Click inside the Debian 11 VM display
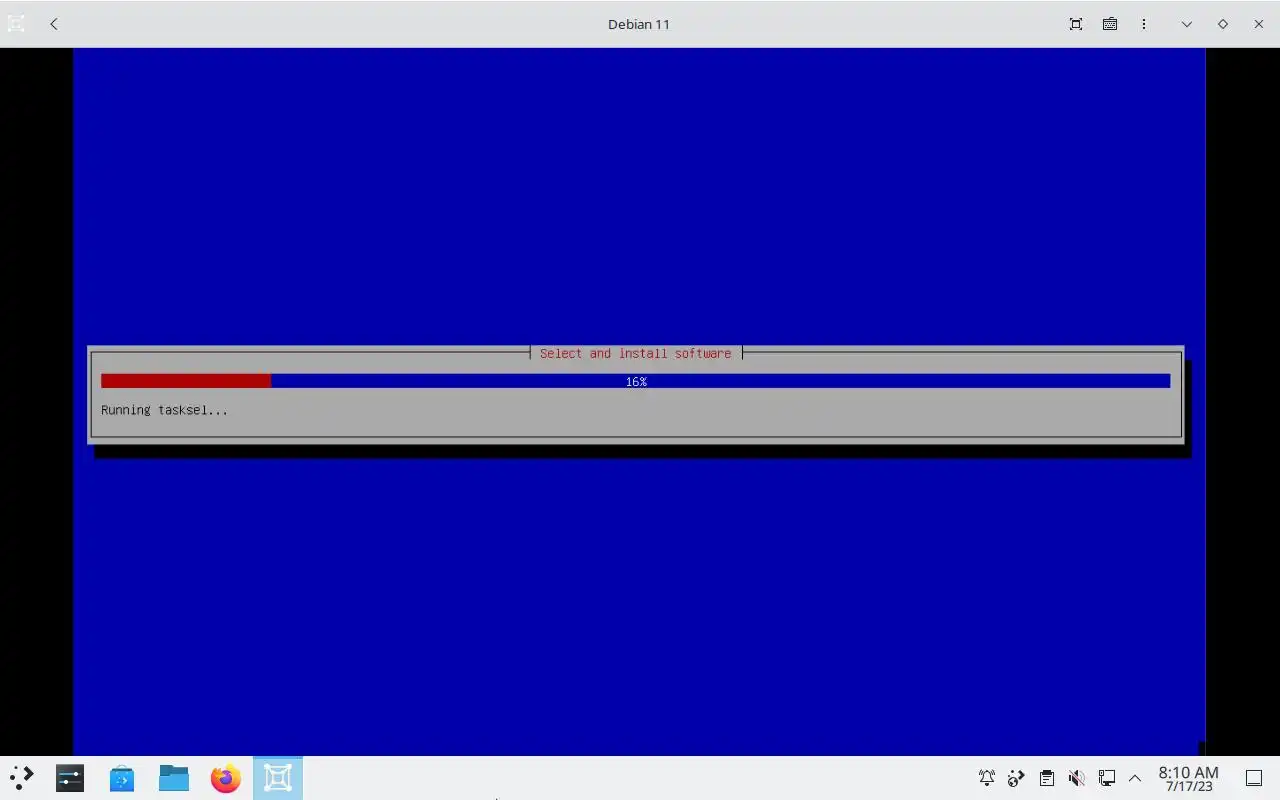The image size is (1280, 800). (639, 401)
